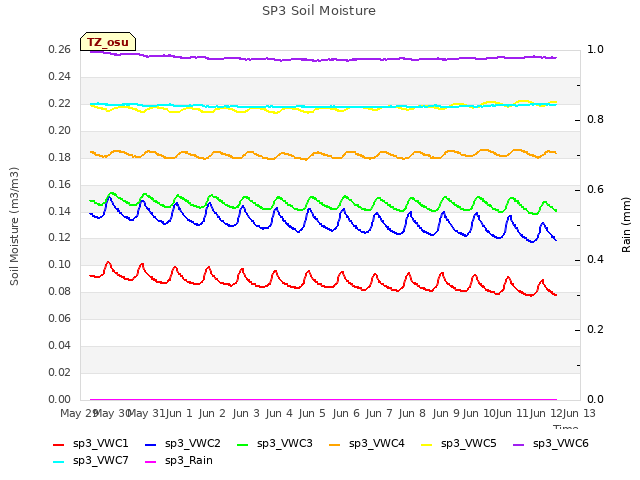The image size is (640, 480).
Task: Select sp3_VWC6 legend label
Action: click(560, 444)
